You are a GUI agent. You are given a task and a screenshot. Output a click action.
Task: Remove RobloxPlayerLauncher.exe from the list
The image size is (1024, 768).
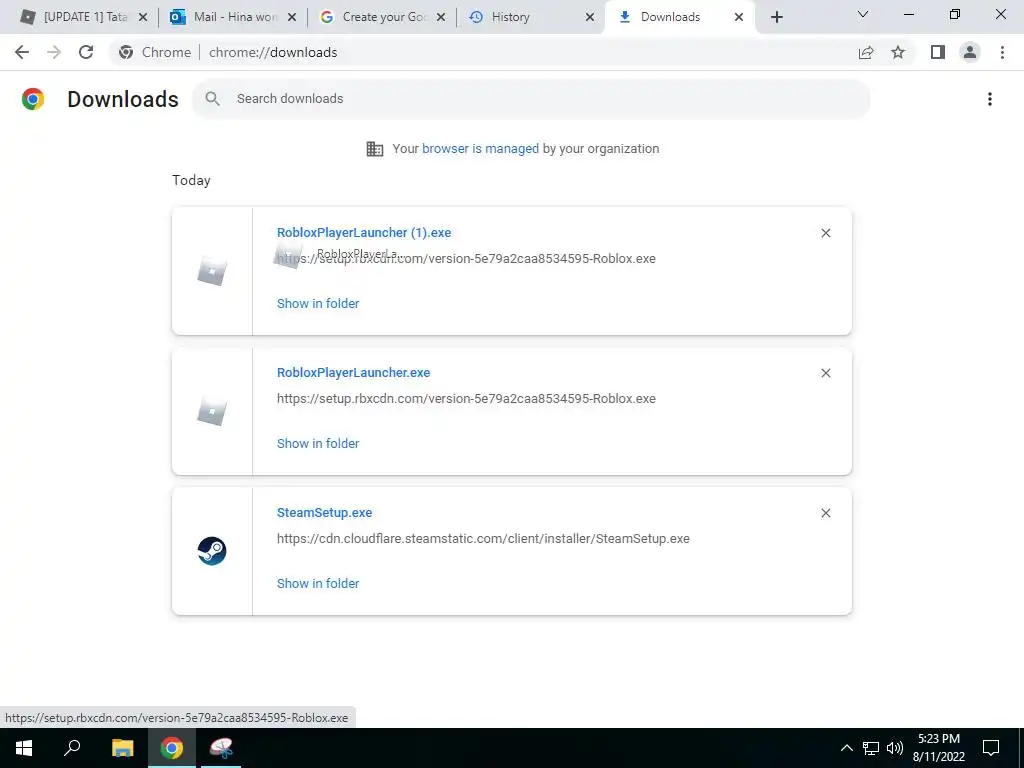pyautogui.click(x=825, y=373)
